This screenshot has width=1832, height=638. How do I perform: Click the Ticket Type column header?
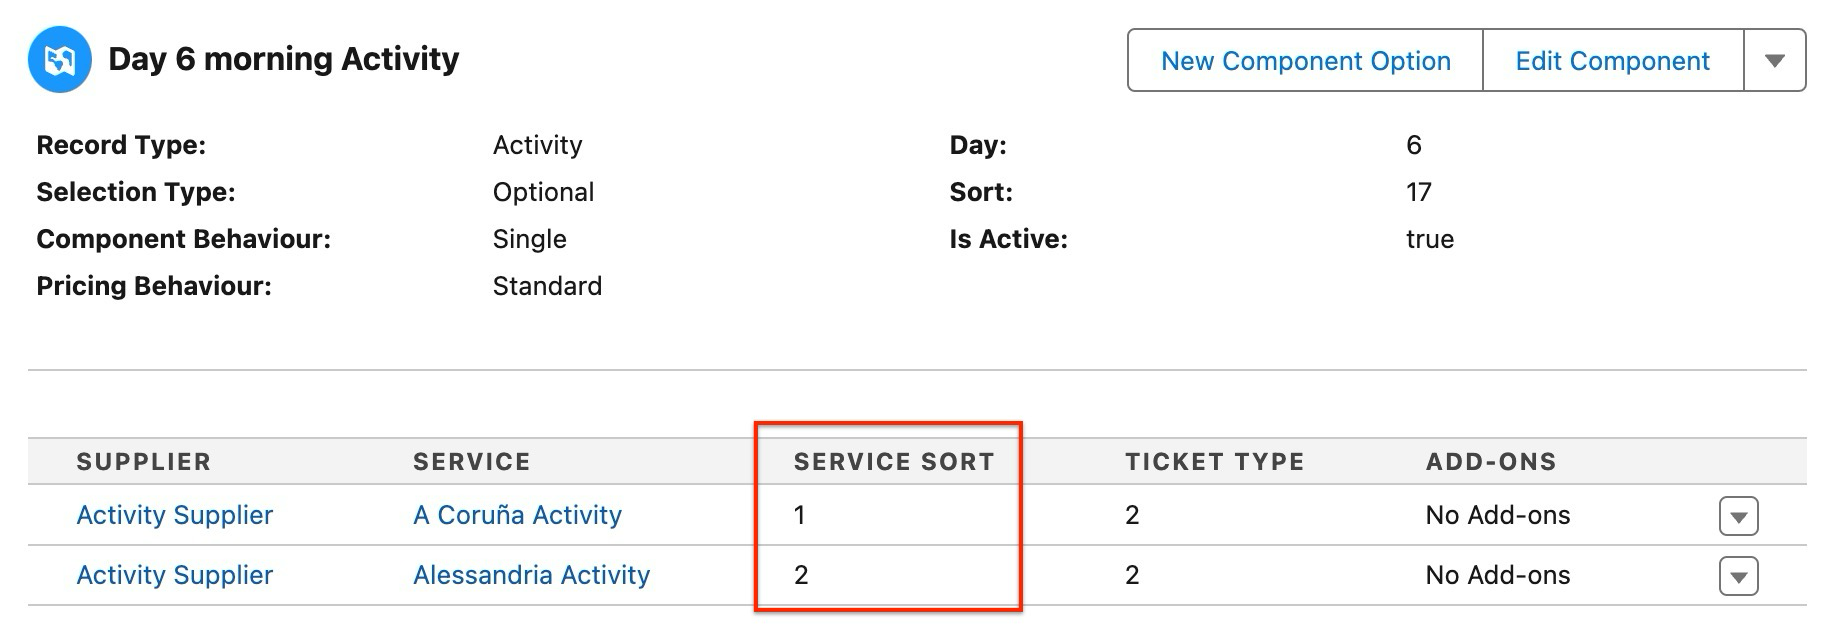click(1214, 462)
